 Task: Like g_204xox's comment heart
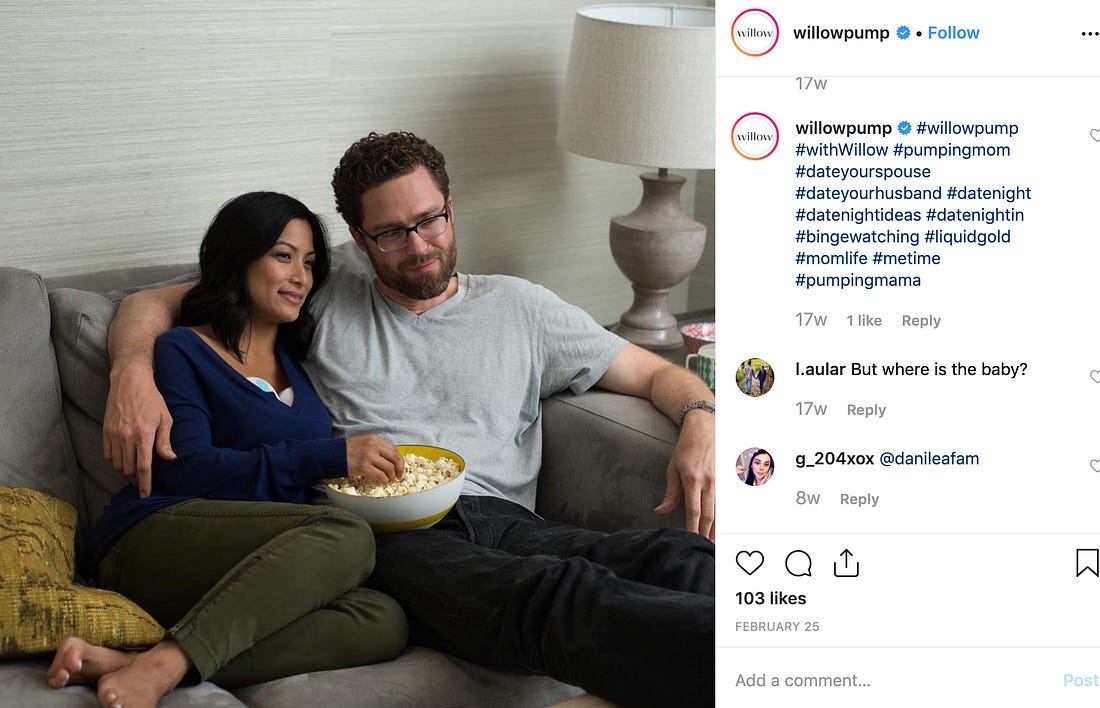[x=1095, y=466]
